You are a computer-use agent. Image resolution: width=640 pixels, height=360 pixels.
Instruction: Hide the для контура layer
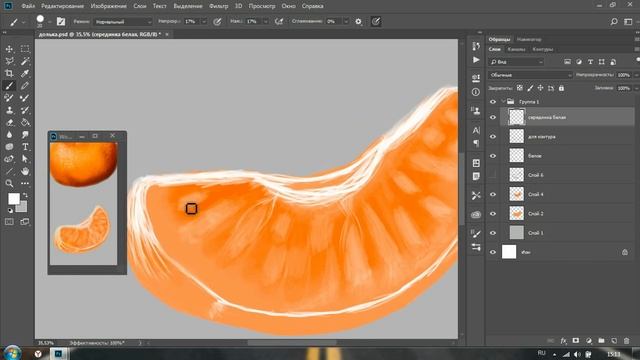click(x=493, y=136)
